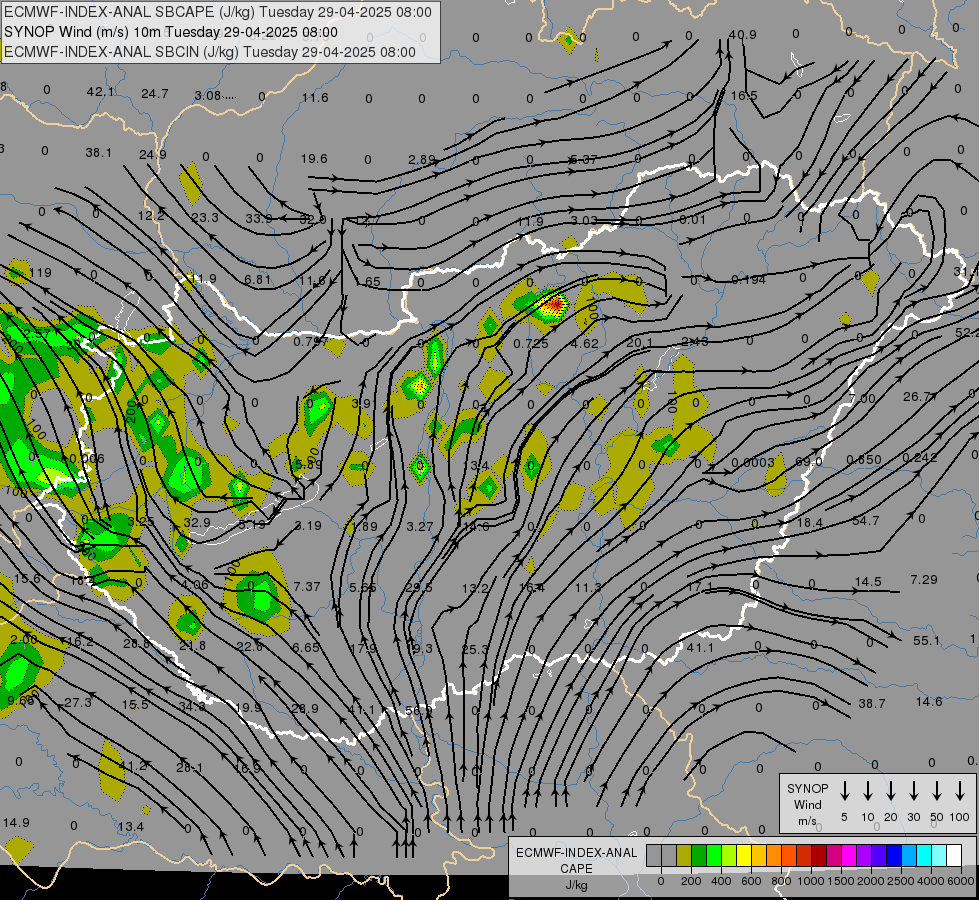The width and height of the screenshot is (979, 900).
Task: Click the map value 55.1
Action: click(x=926, y=641)
